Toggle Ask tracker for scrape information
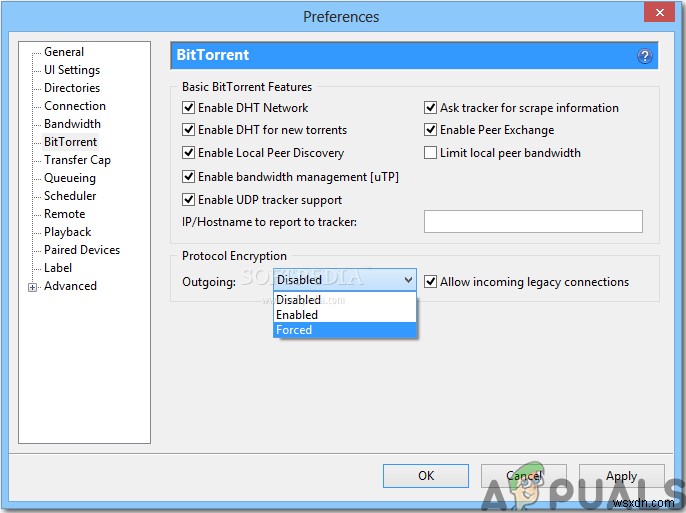Image resolution: width=686 pixels, height=513 pixels. [x=430, y=108]
